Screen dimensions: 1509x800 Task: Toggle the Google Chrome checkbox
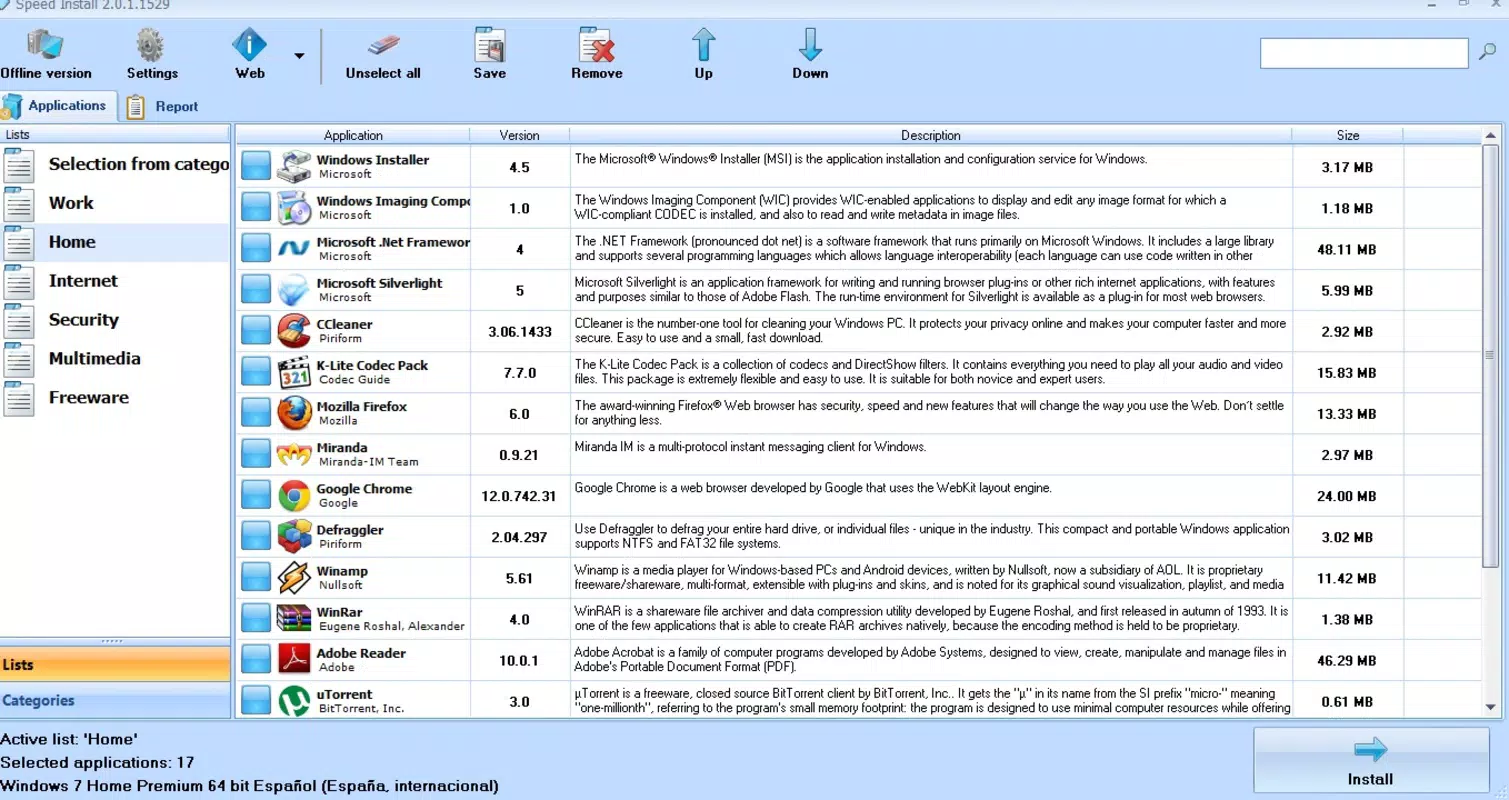click(x=256, y=496)
